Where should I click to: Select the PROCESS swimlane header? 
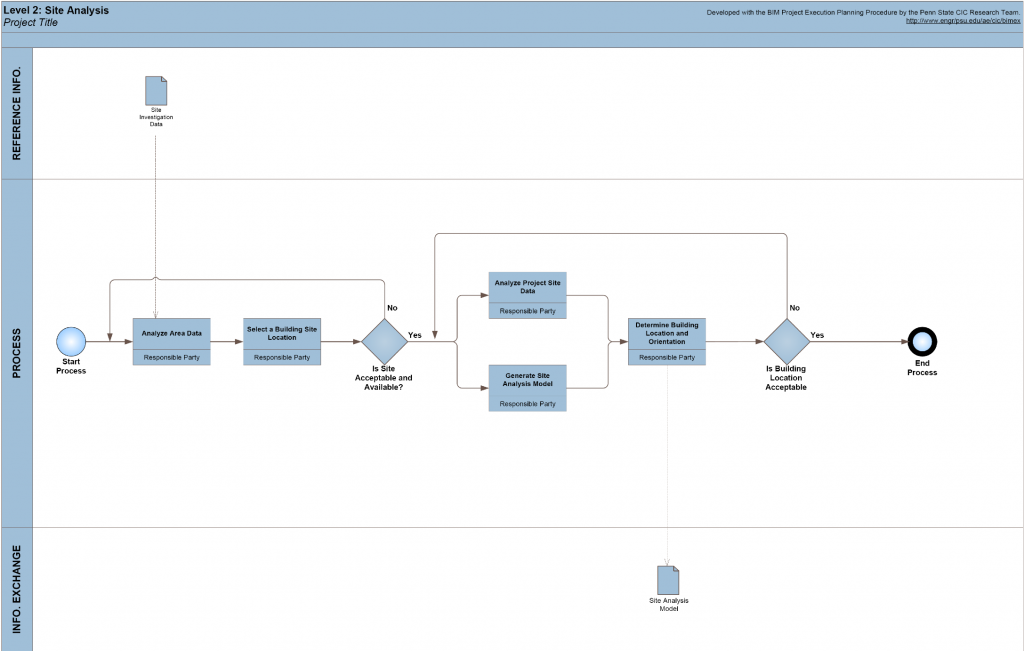[x=17, y=352]
